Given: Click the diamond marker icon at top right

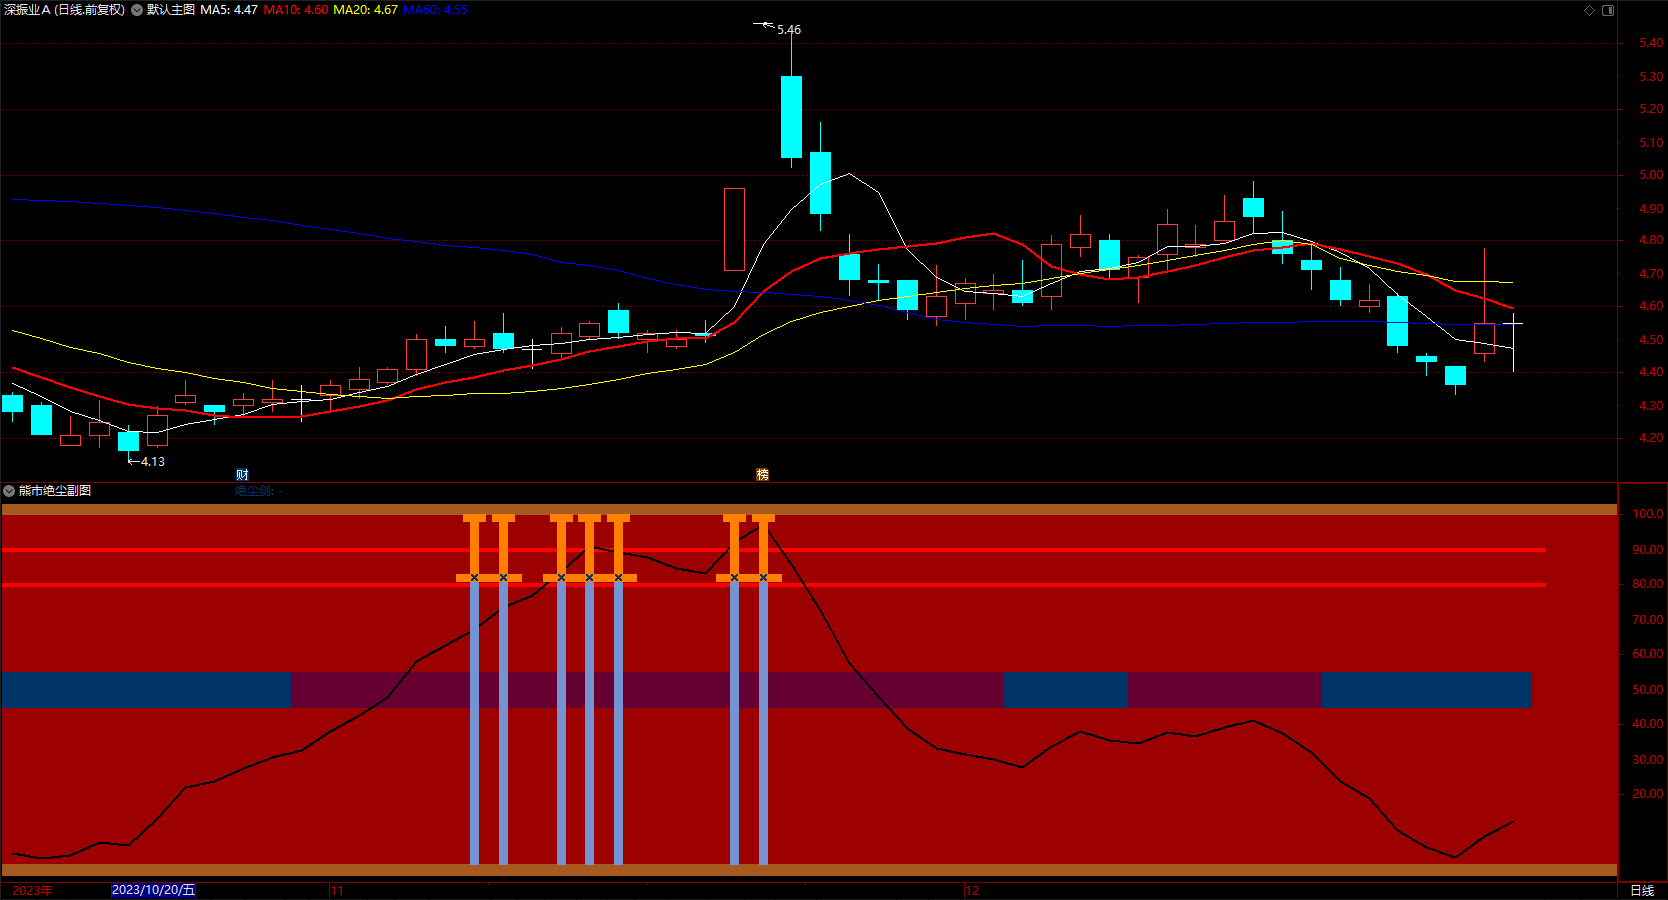Looking at the screenshot, I should coord(1590,10).
